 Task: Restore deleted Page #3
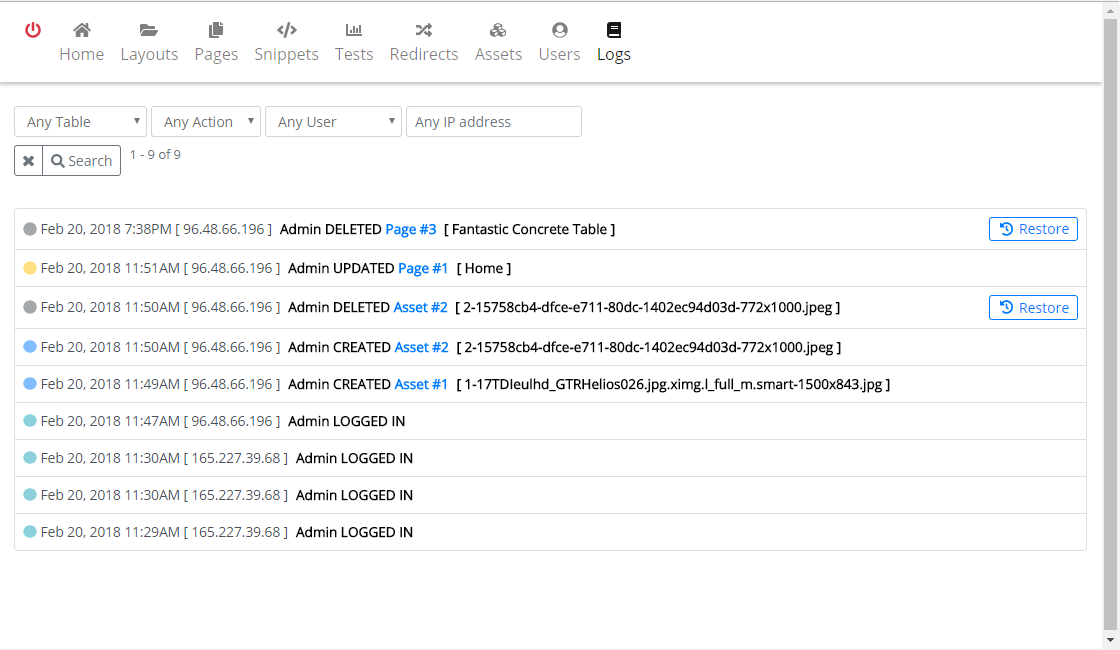(x=1033, y=229)
